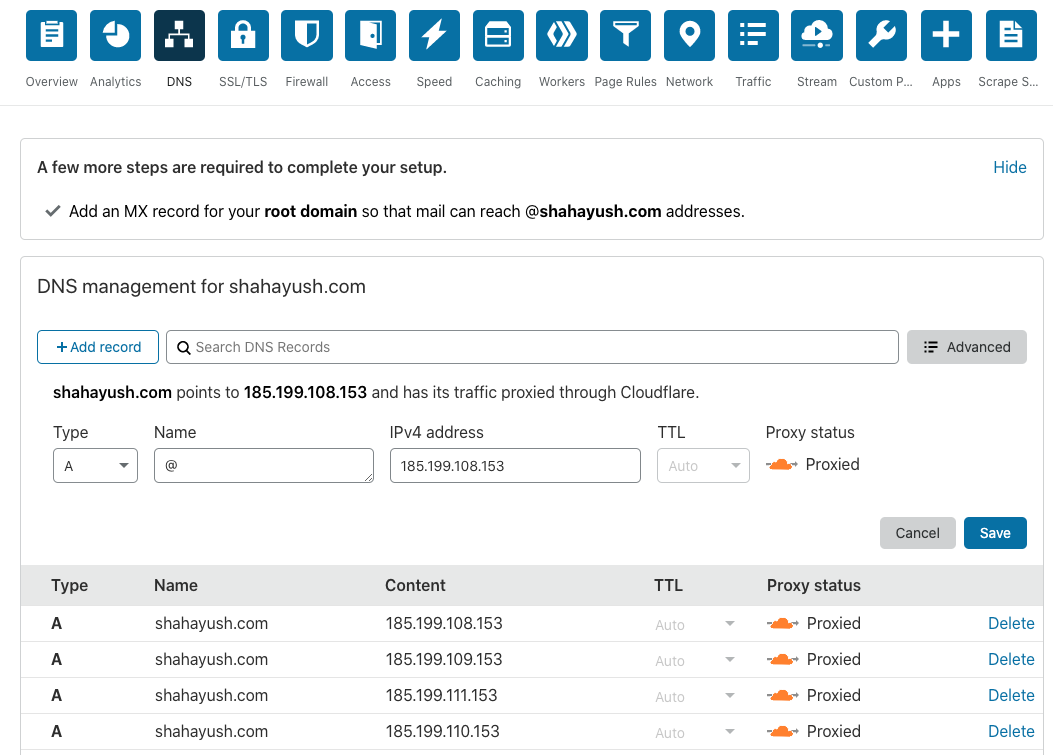Open TTL dropdown for 185.199.110.153 record
Viewport: 1053px width, 755px height.
(695, 732)
